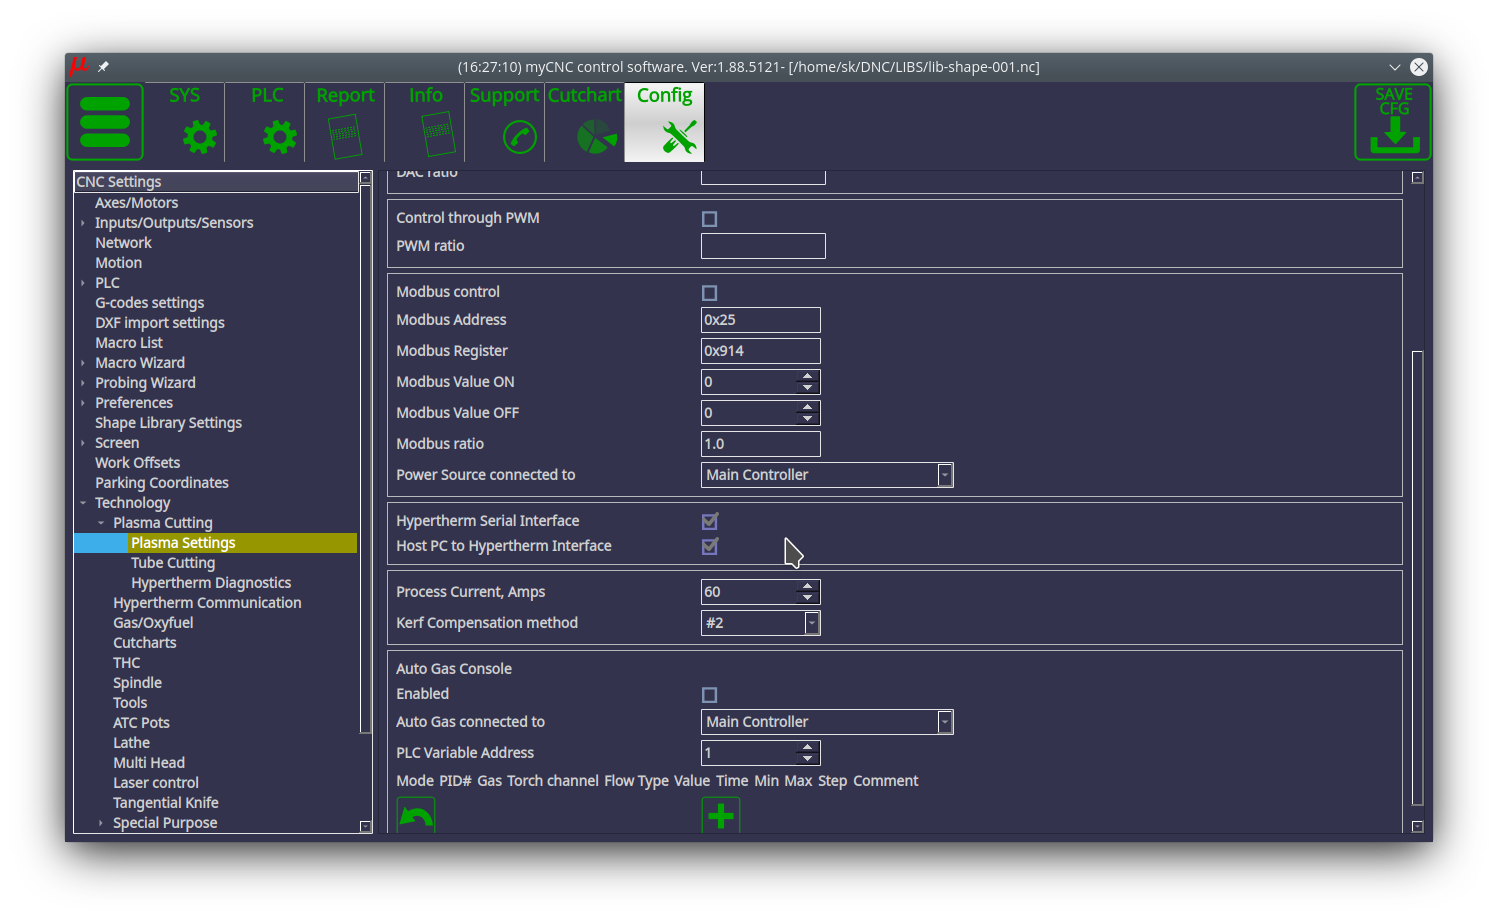Image resolution: width=1498 pixels, height=919 pixels.
Task: Open THC settings in sidebar
Action: (x=127, y=663)
